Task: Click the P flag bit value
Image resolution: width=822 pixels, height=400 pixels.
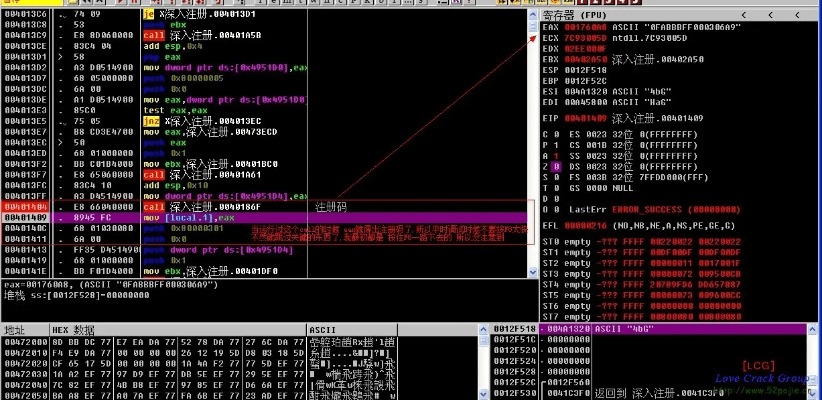Action: (x=556, y=145)
